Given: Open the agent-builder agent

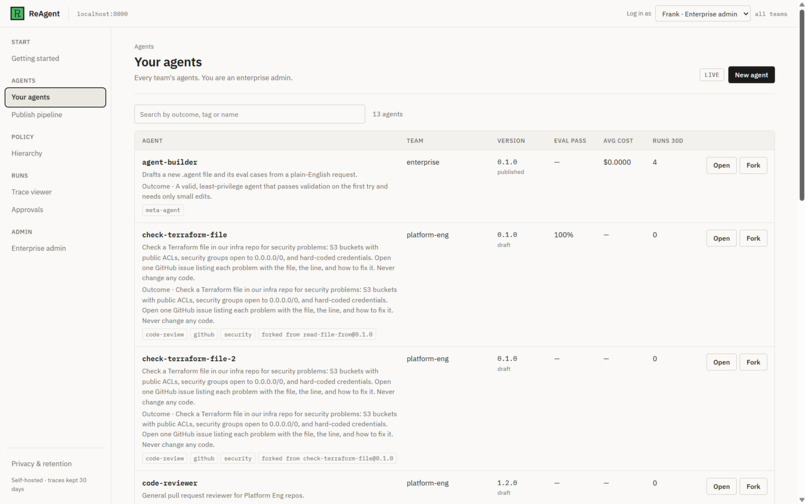Looking at the screenshot, I should [721, 166].
